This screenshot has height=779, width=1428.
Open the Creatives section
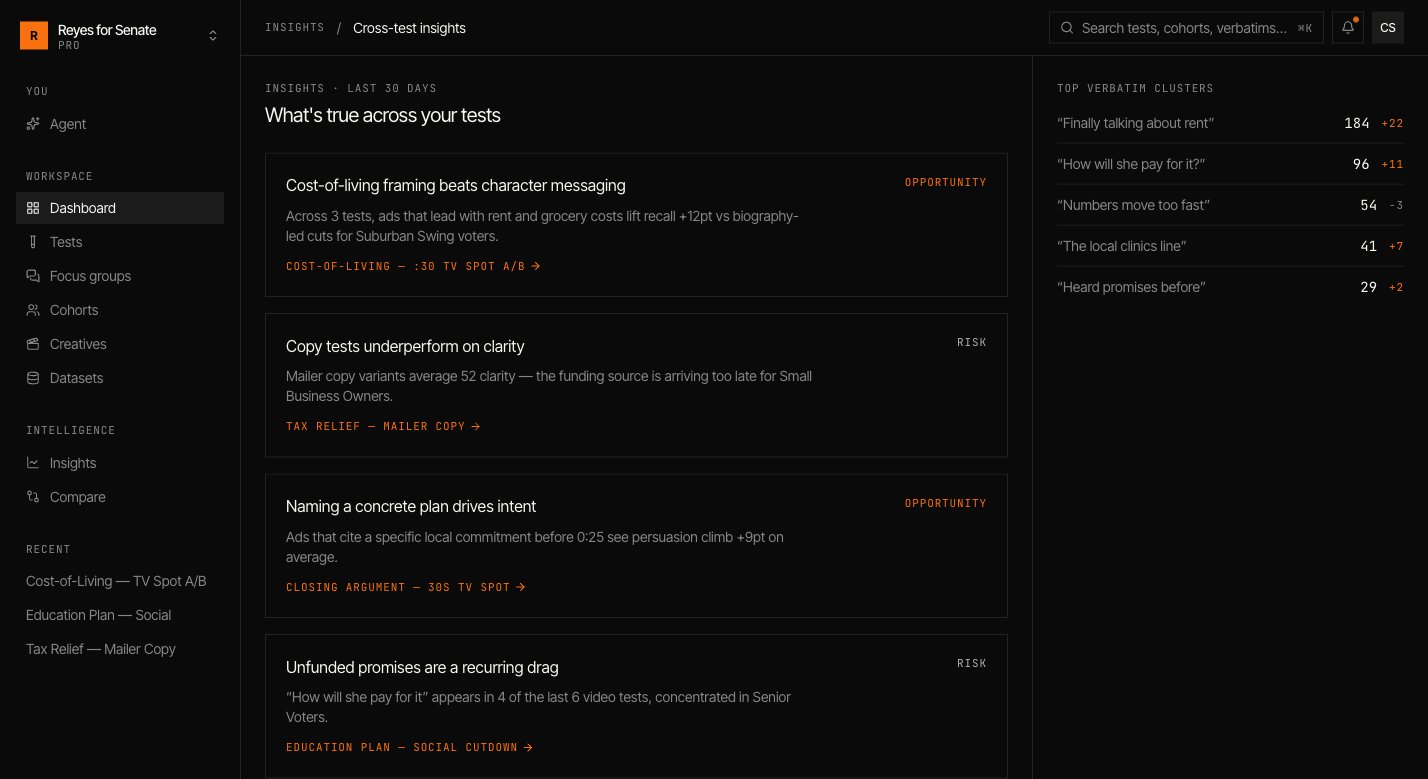[x=120, y=344]
